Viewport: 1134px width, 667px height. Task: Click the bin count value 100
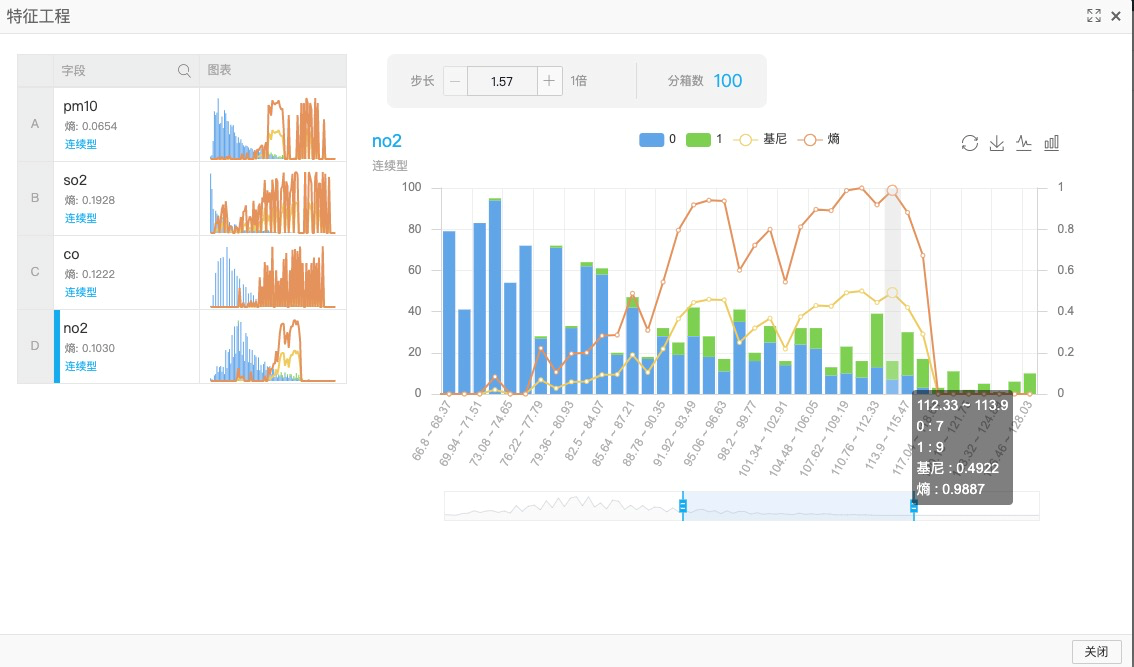[x=728, y=81]
